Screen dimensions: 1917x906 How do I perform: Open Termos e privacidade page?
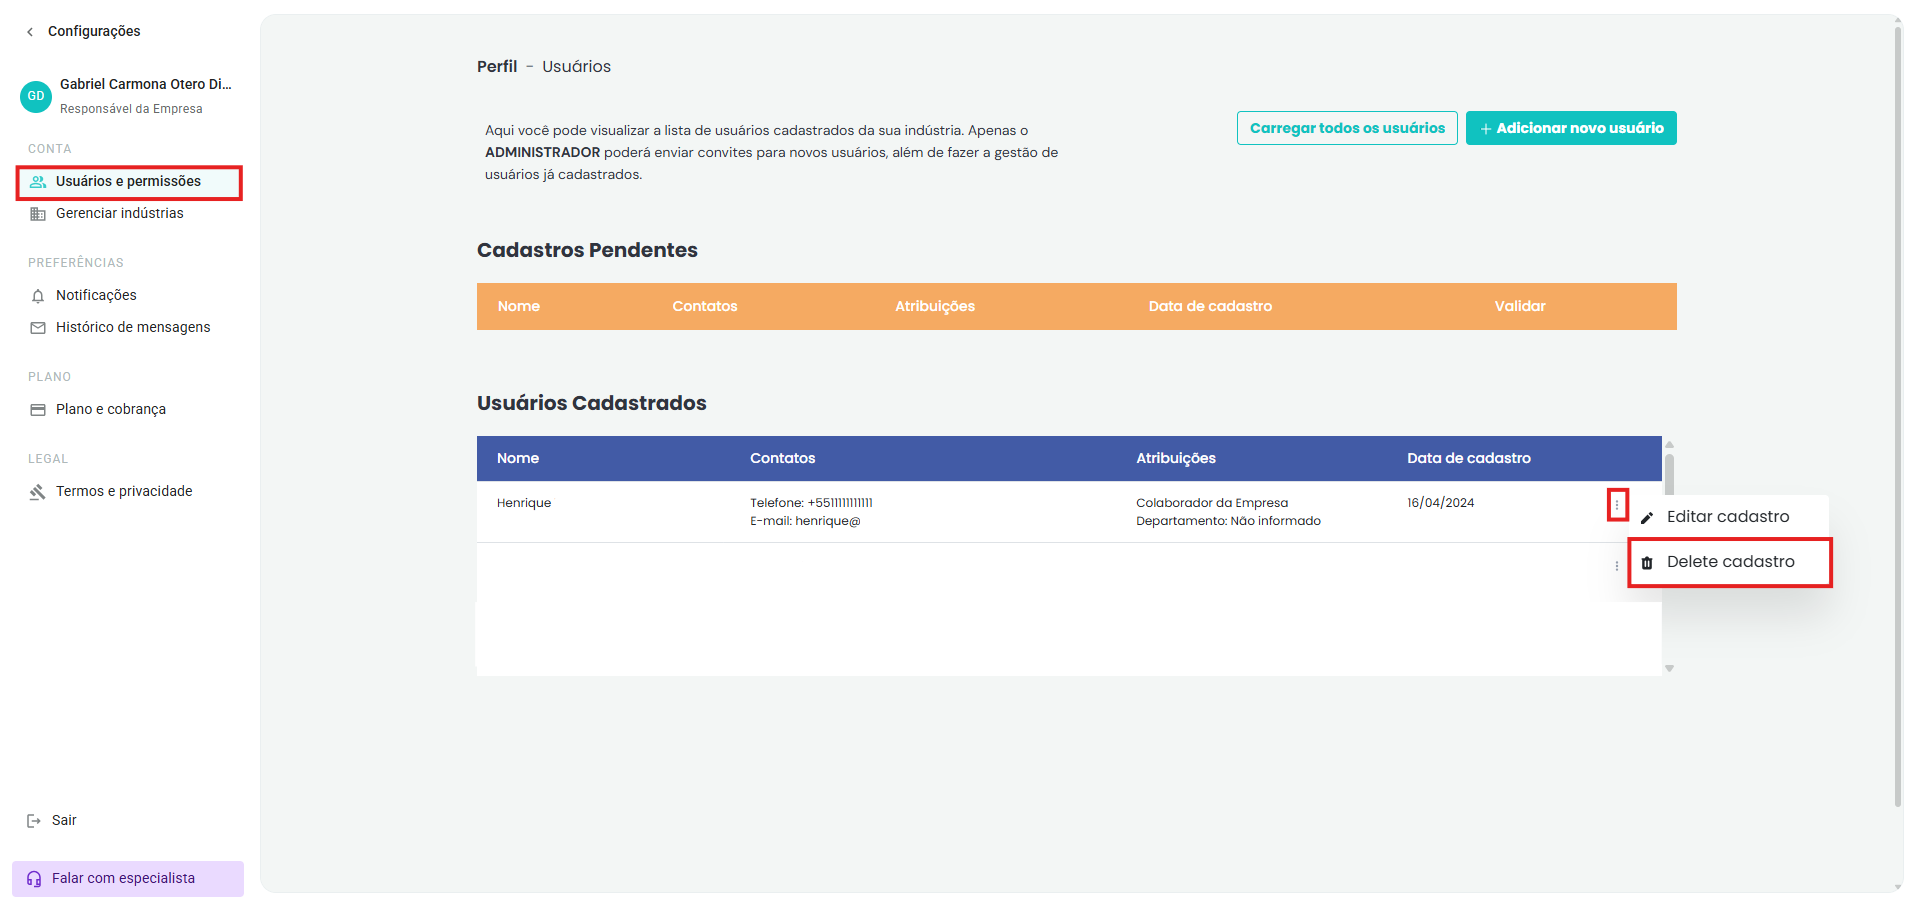point(124,492)
